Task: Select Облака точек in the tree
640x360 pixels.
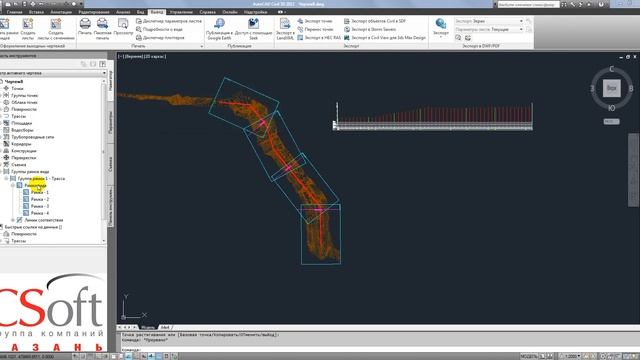Action: [24, 102]
